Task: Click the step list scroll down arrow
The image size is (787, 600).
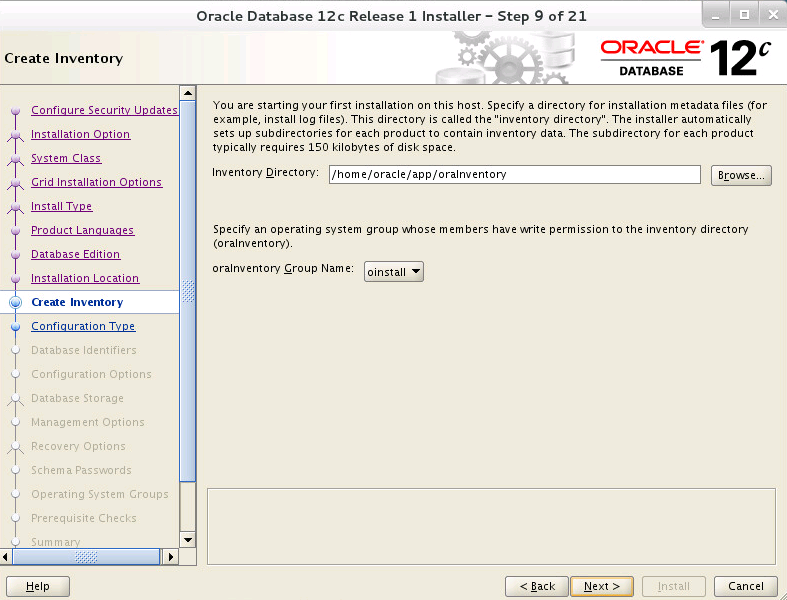Action: 188,540
